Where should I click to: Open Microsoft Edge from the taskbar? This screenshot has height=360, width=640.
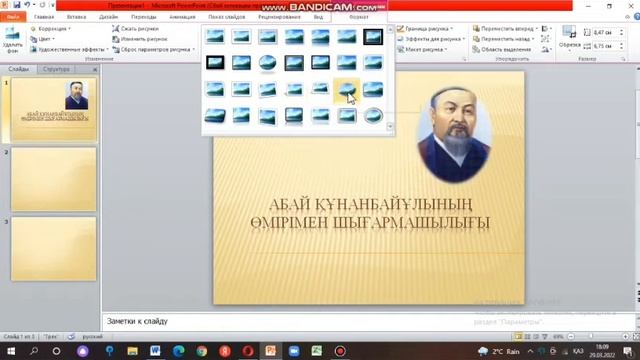click(x=178, y=351)
